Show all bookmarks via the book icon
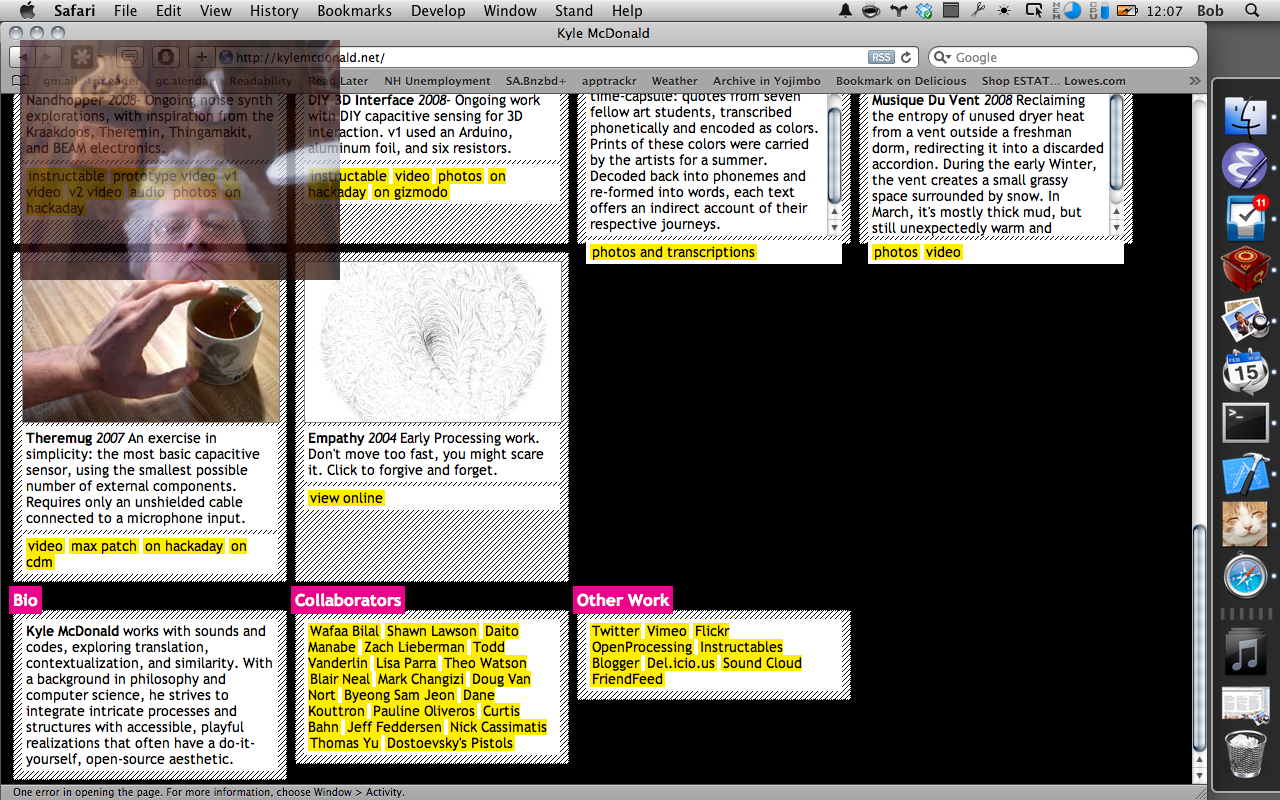This screenshot has width=1280, height=800. [21, 81]
